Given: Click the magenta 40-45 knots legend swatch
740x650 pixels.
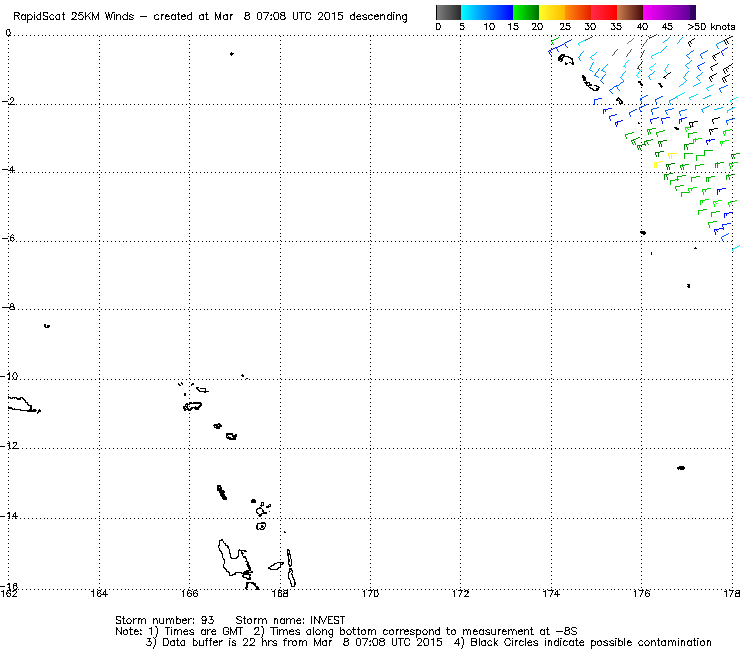Looking at the screenshot, I should pos(656,12).
